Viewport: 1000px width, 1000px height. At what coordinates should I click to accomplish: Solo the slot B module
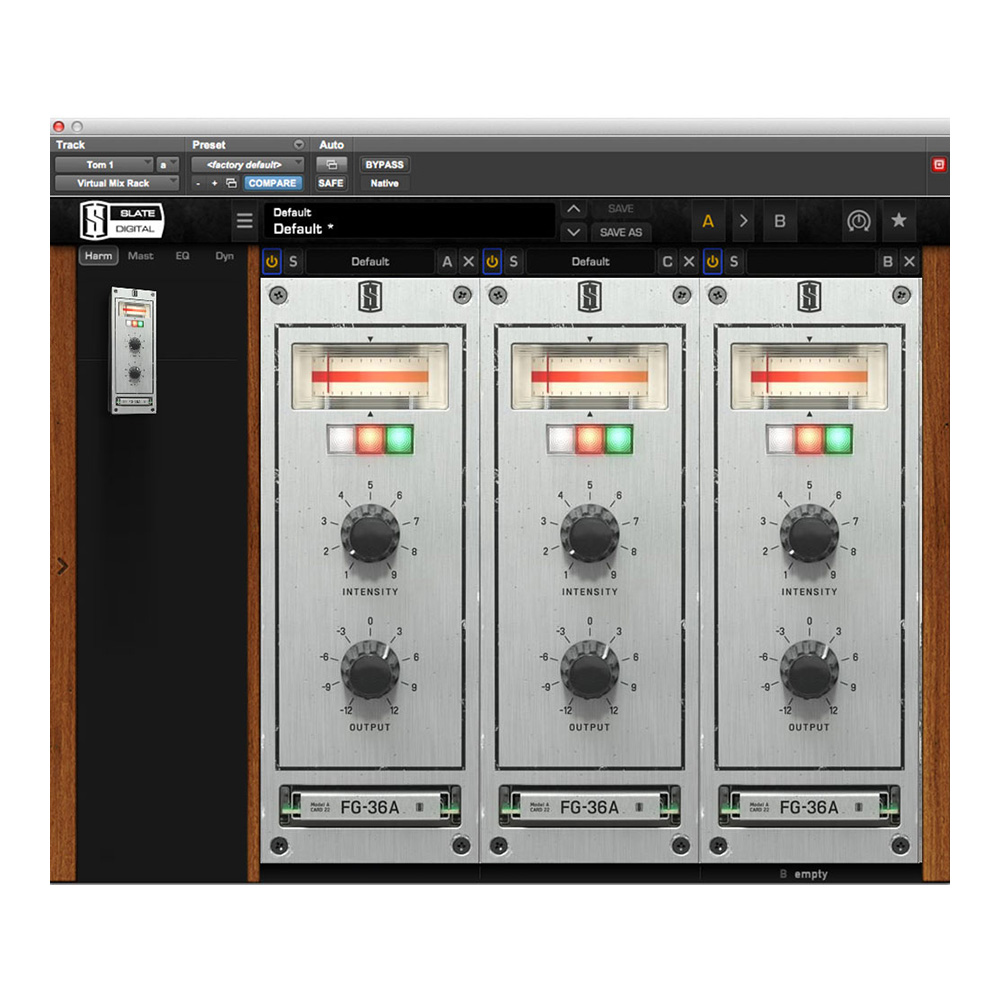point(734,261)
